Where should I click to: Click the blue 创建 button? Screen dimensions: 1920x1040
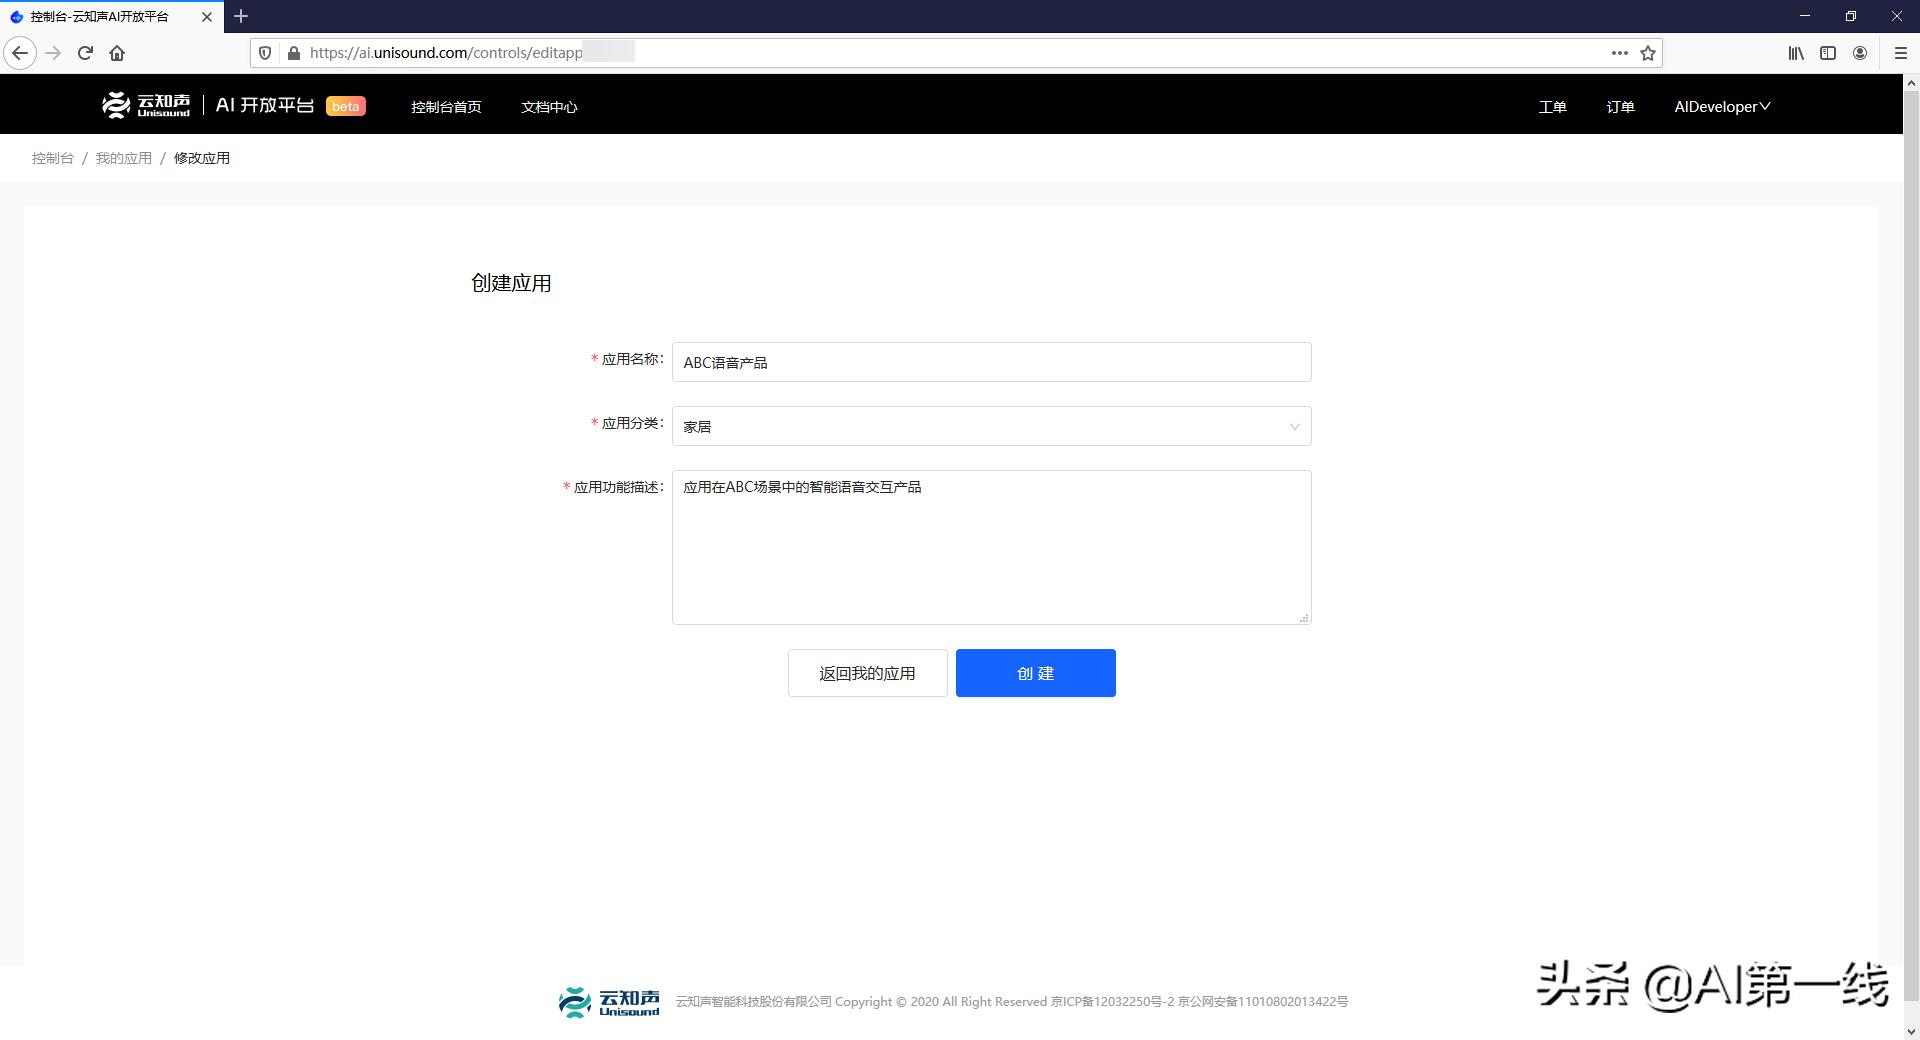click(x=1035, y=673)
